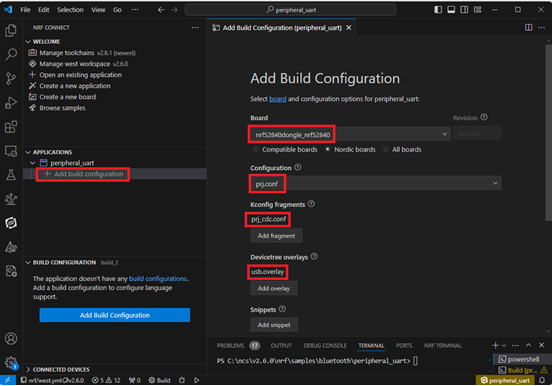Switch to the PORTS tab

pos(404,345)
